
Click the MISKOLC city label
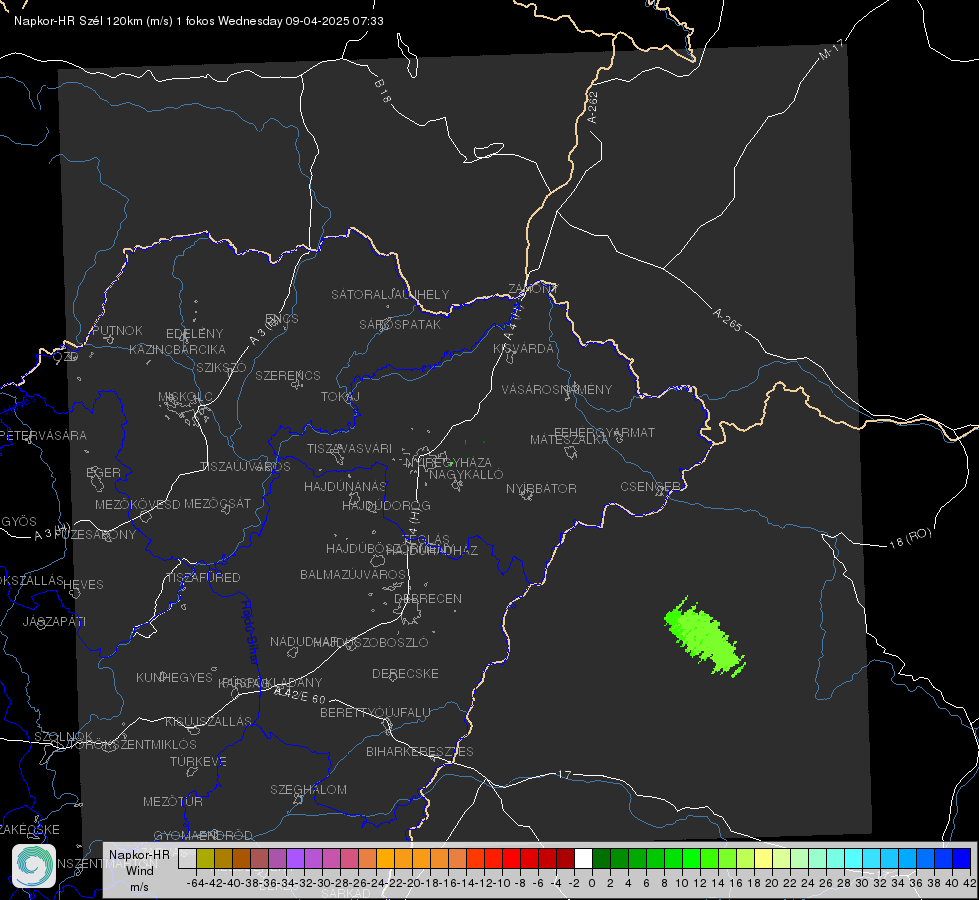tap(185, 397)
